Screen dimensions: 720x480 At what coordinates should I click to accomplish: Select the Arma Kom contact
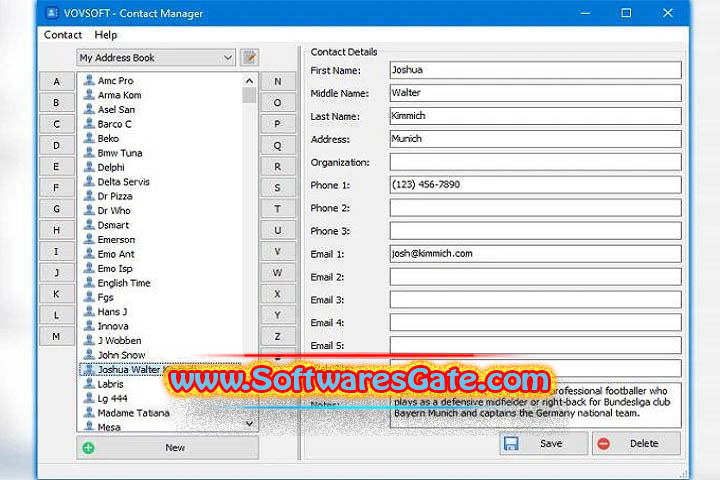[x=119, y=95]
